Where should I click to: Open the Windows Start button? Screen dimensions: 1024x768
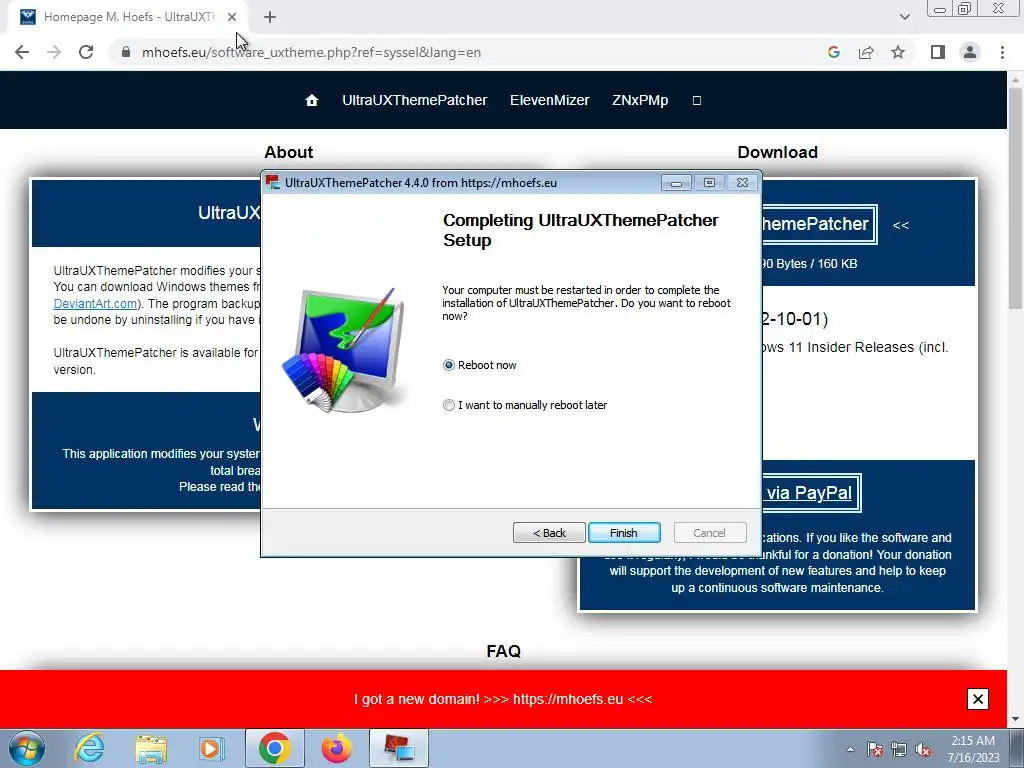point(27,748)
